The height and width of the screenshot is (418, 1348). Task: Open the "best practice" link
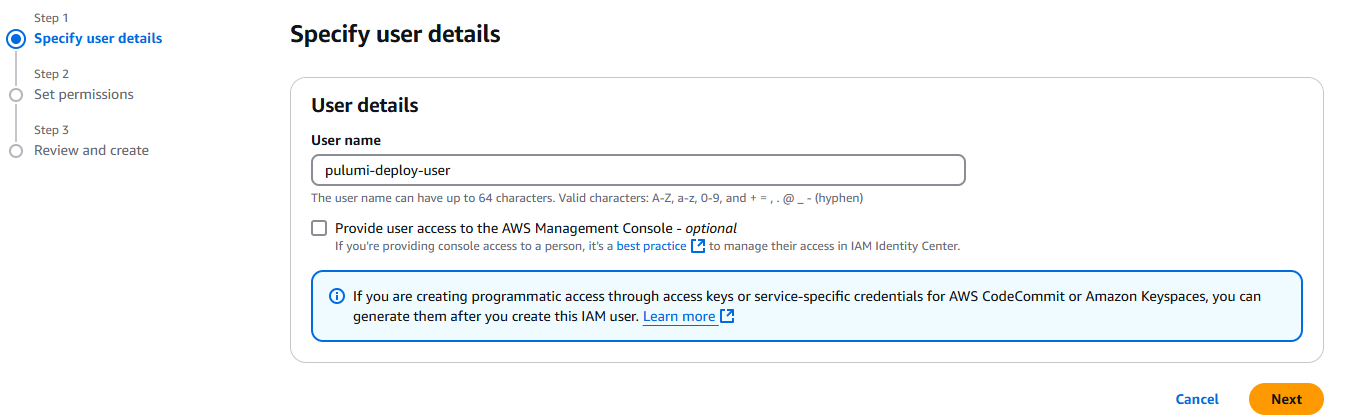tap(651, 246)
